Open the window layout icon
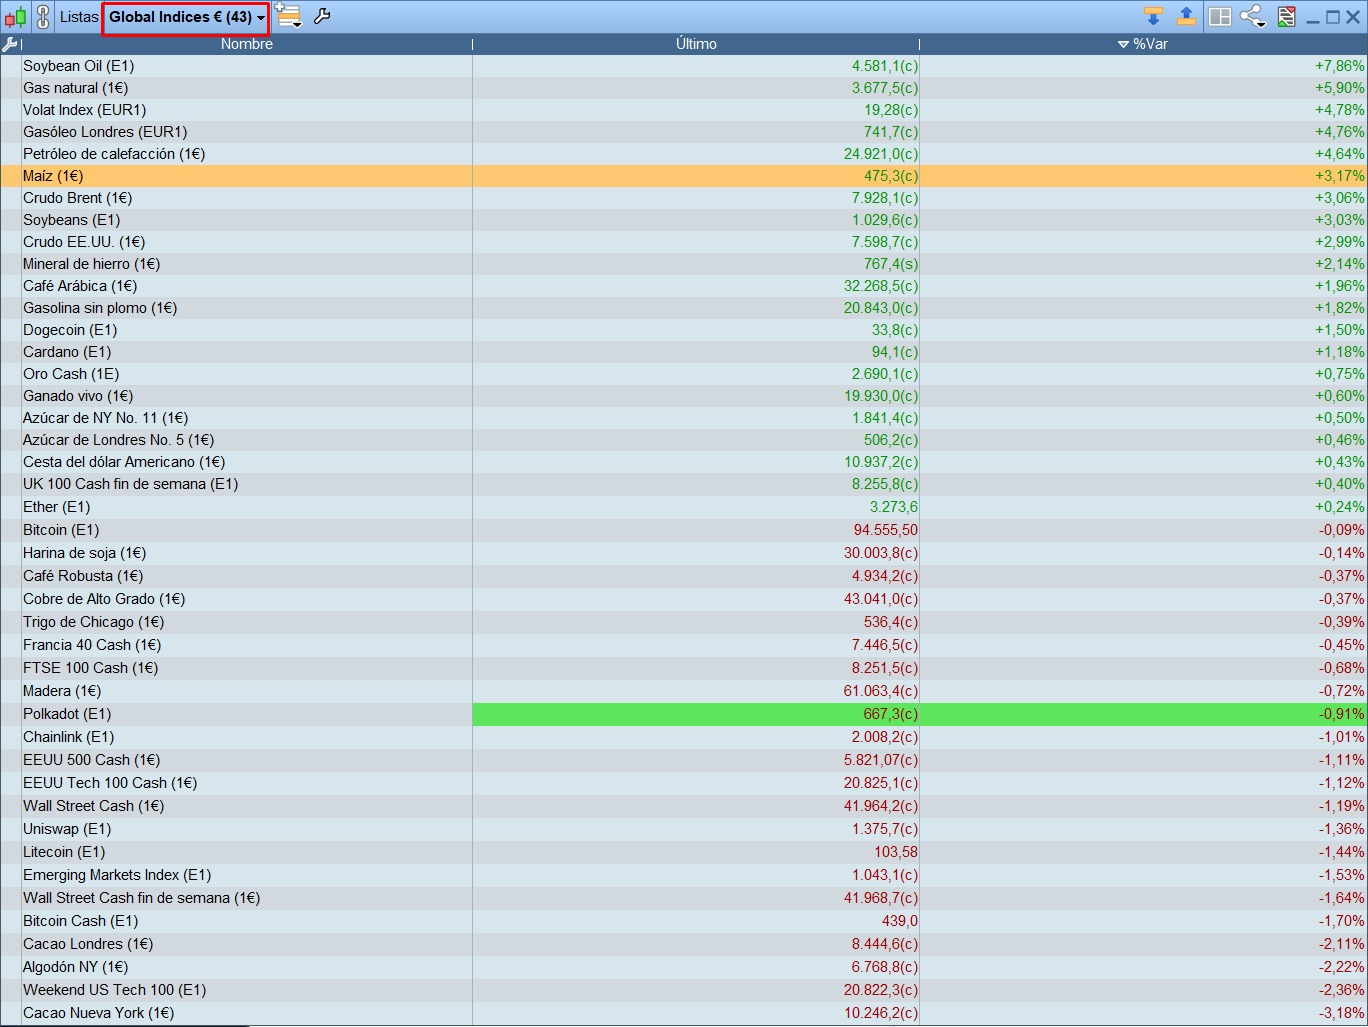 (1220, 17)
